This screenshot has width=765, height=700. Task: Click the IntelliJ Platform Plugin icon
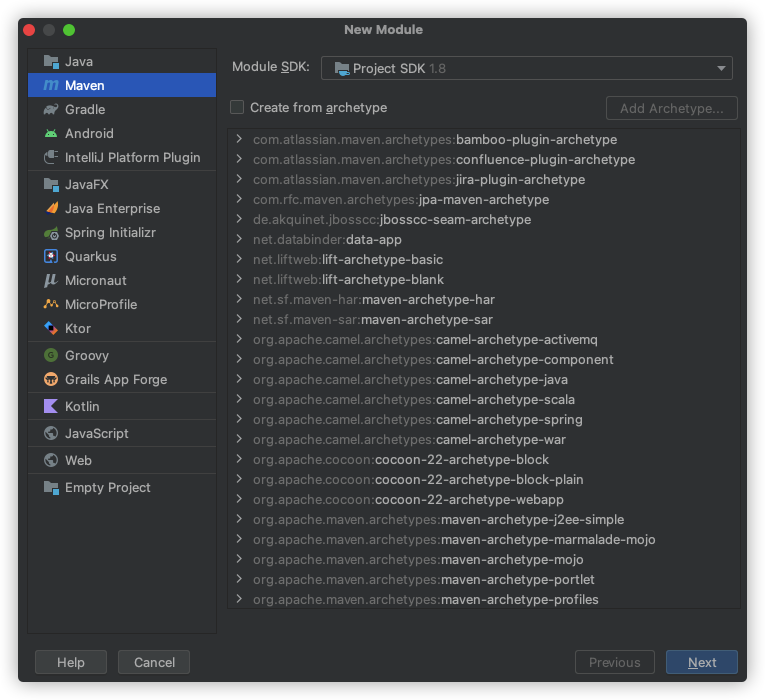(51, 157)
